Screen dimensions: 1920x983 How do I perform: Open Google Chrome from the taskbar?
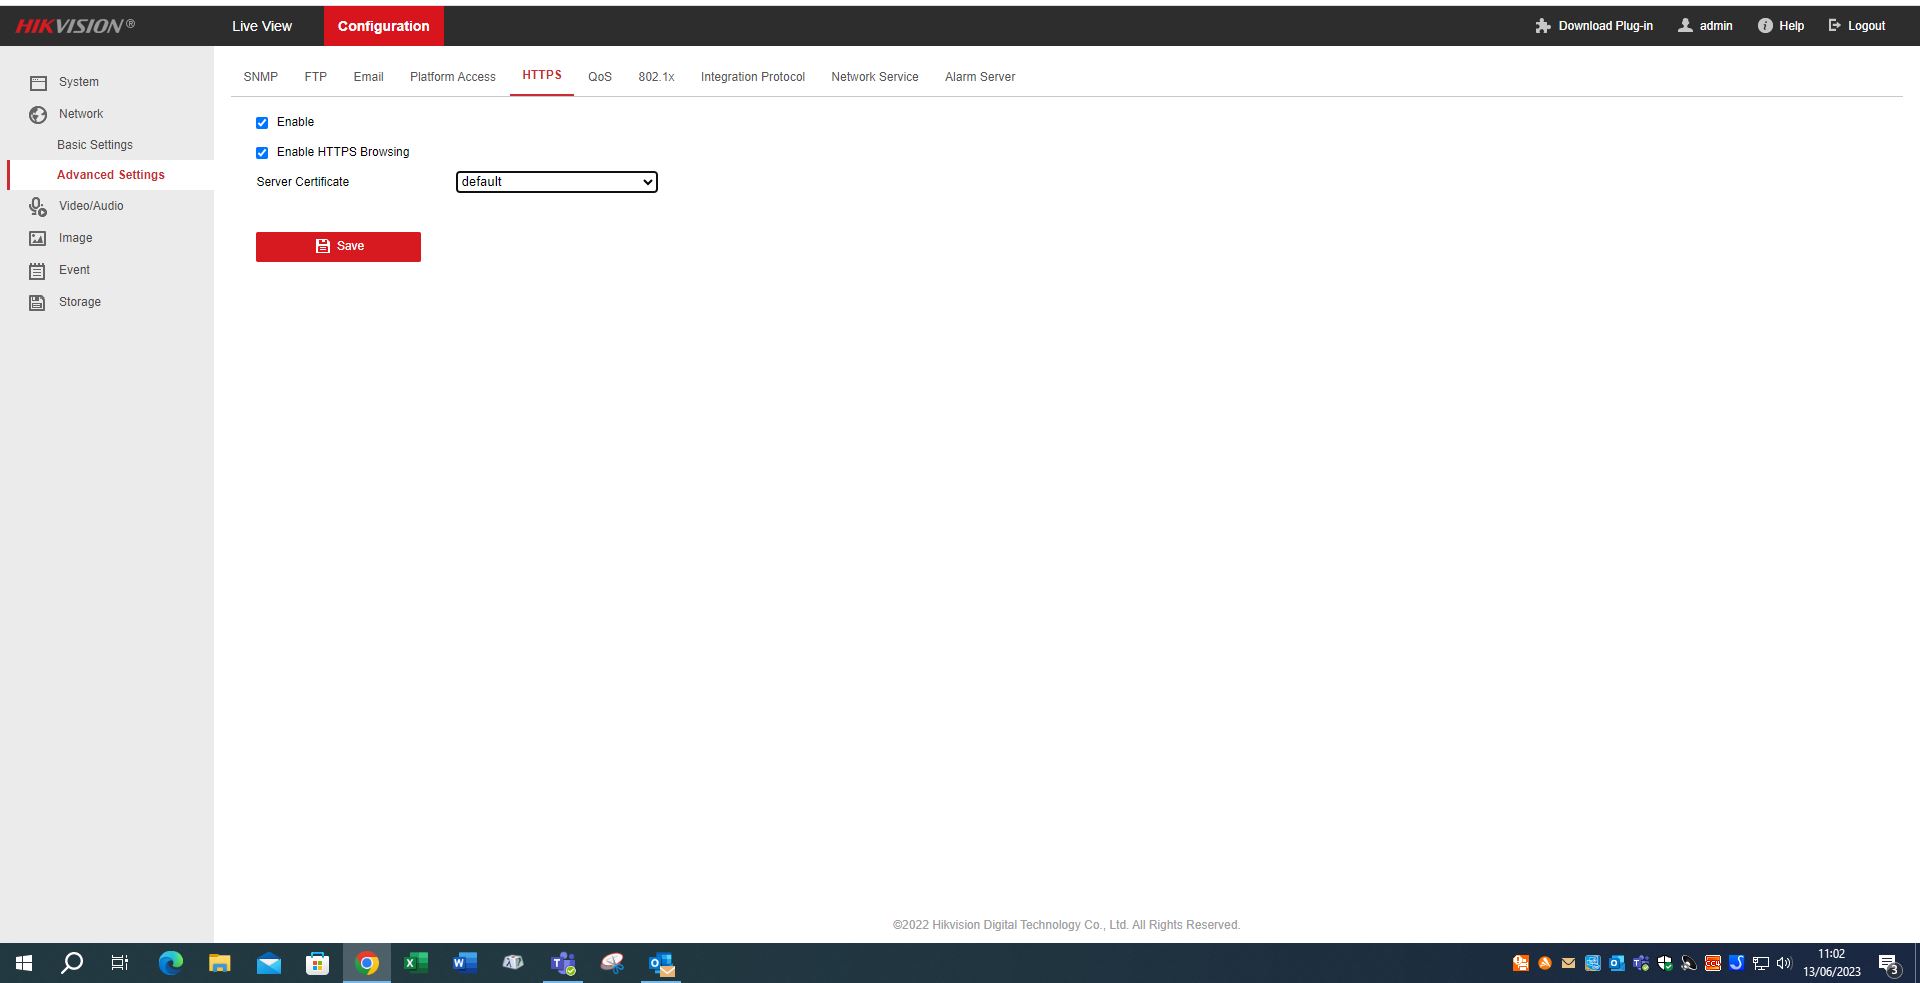pos(367,963)
